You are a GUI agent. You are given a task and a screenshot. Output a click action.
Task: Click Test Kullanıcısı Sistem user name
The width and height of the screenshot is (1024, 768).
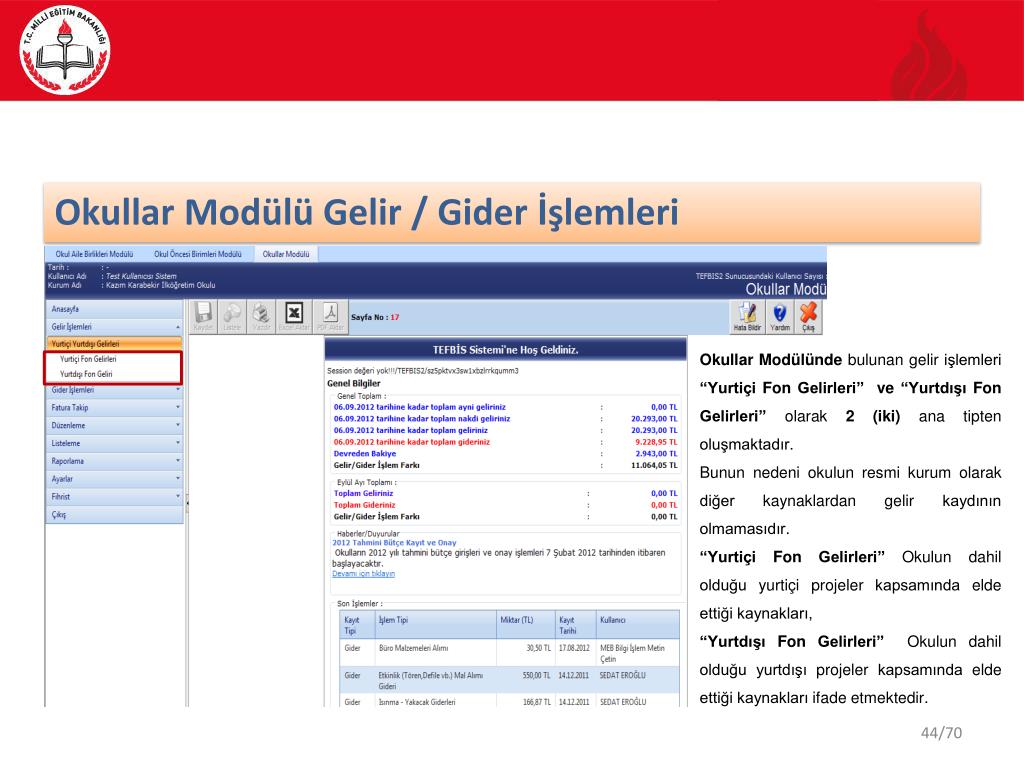(141, 276)
